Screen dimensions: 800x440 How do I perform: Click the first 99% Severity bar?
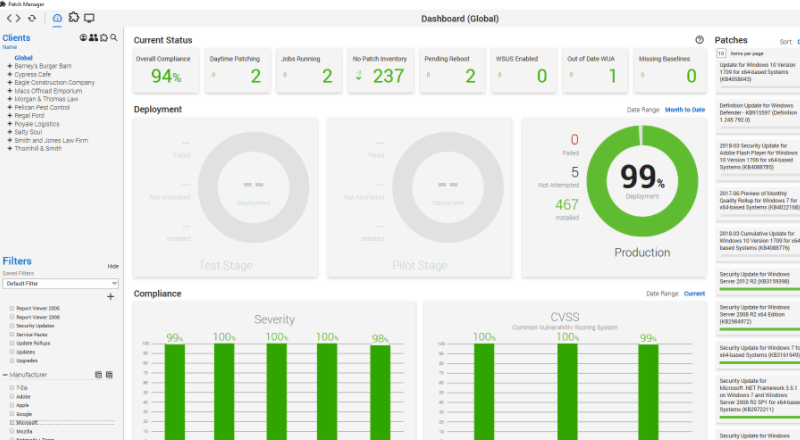point(175,392)
